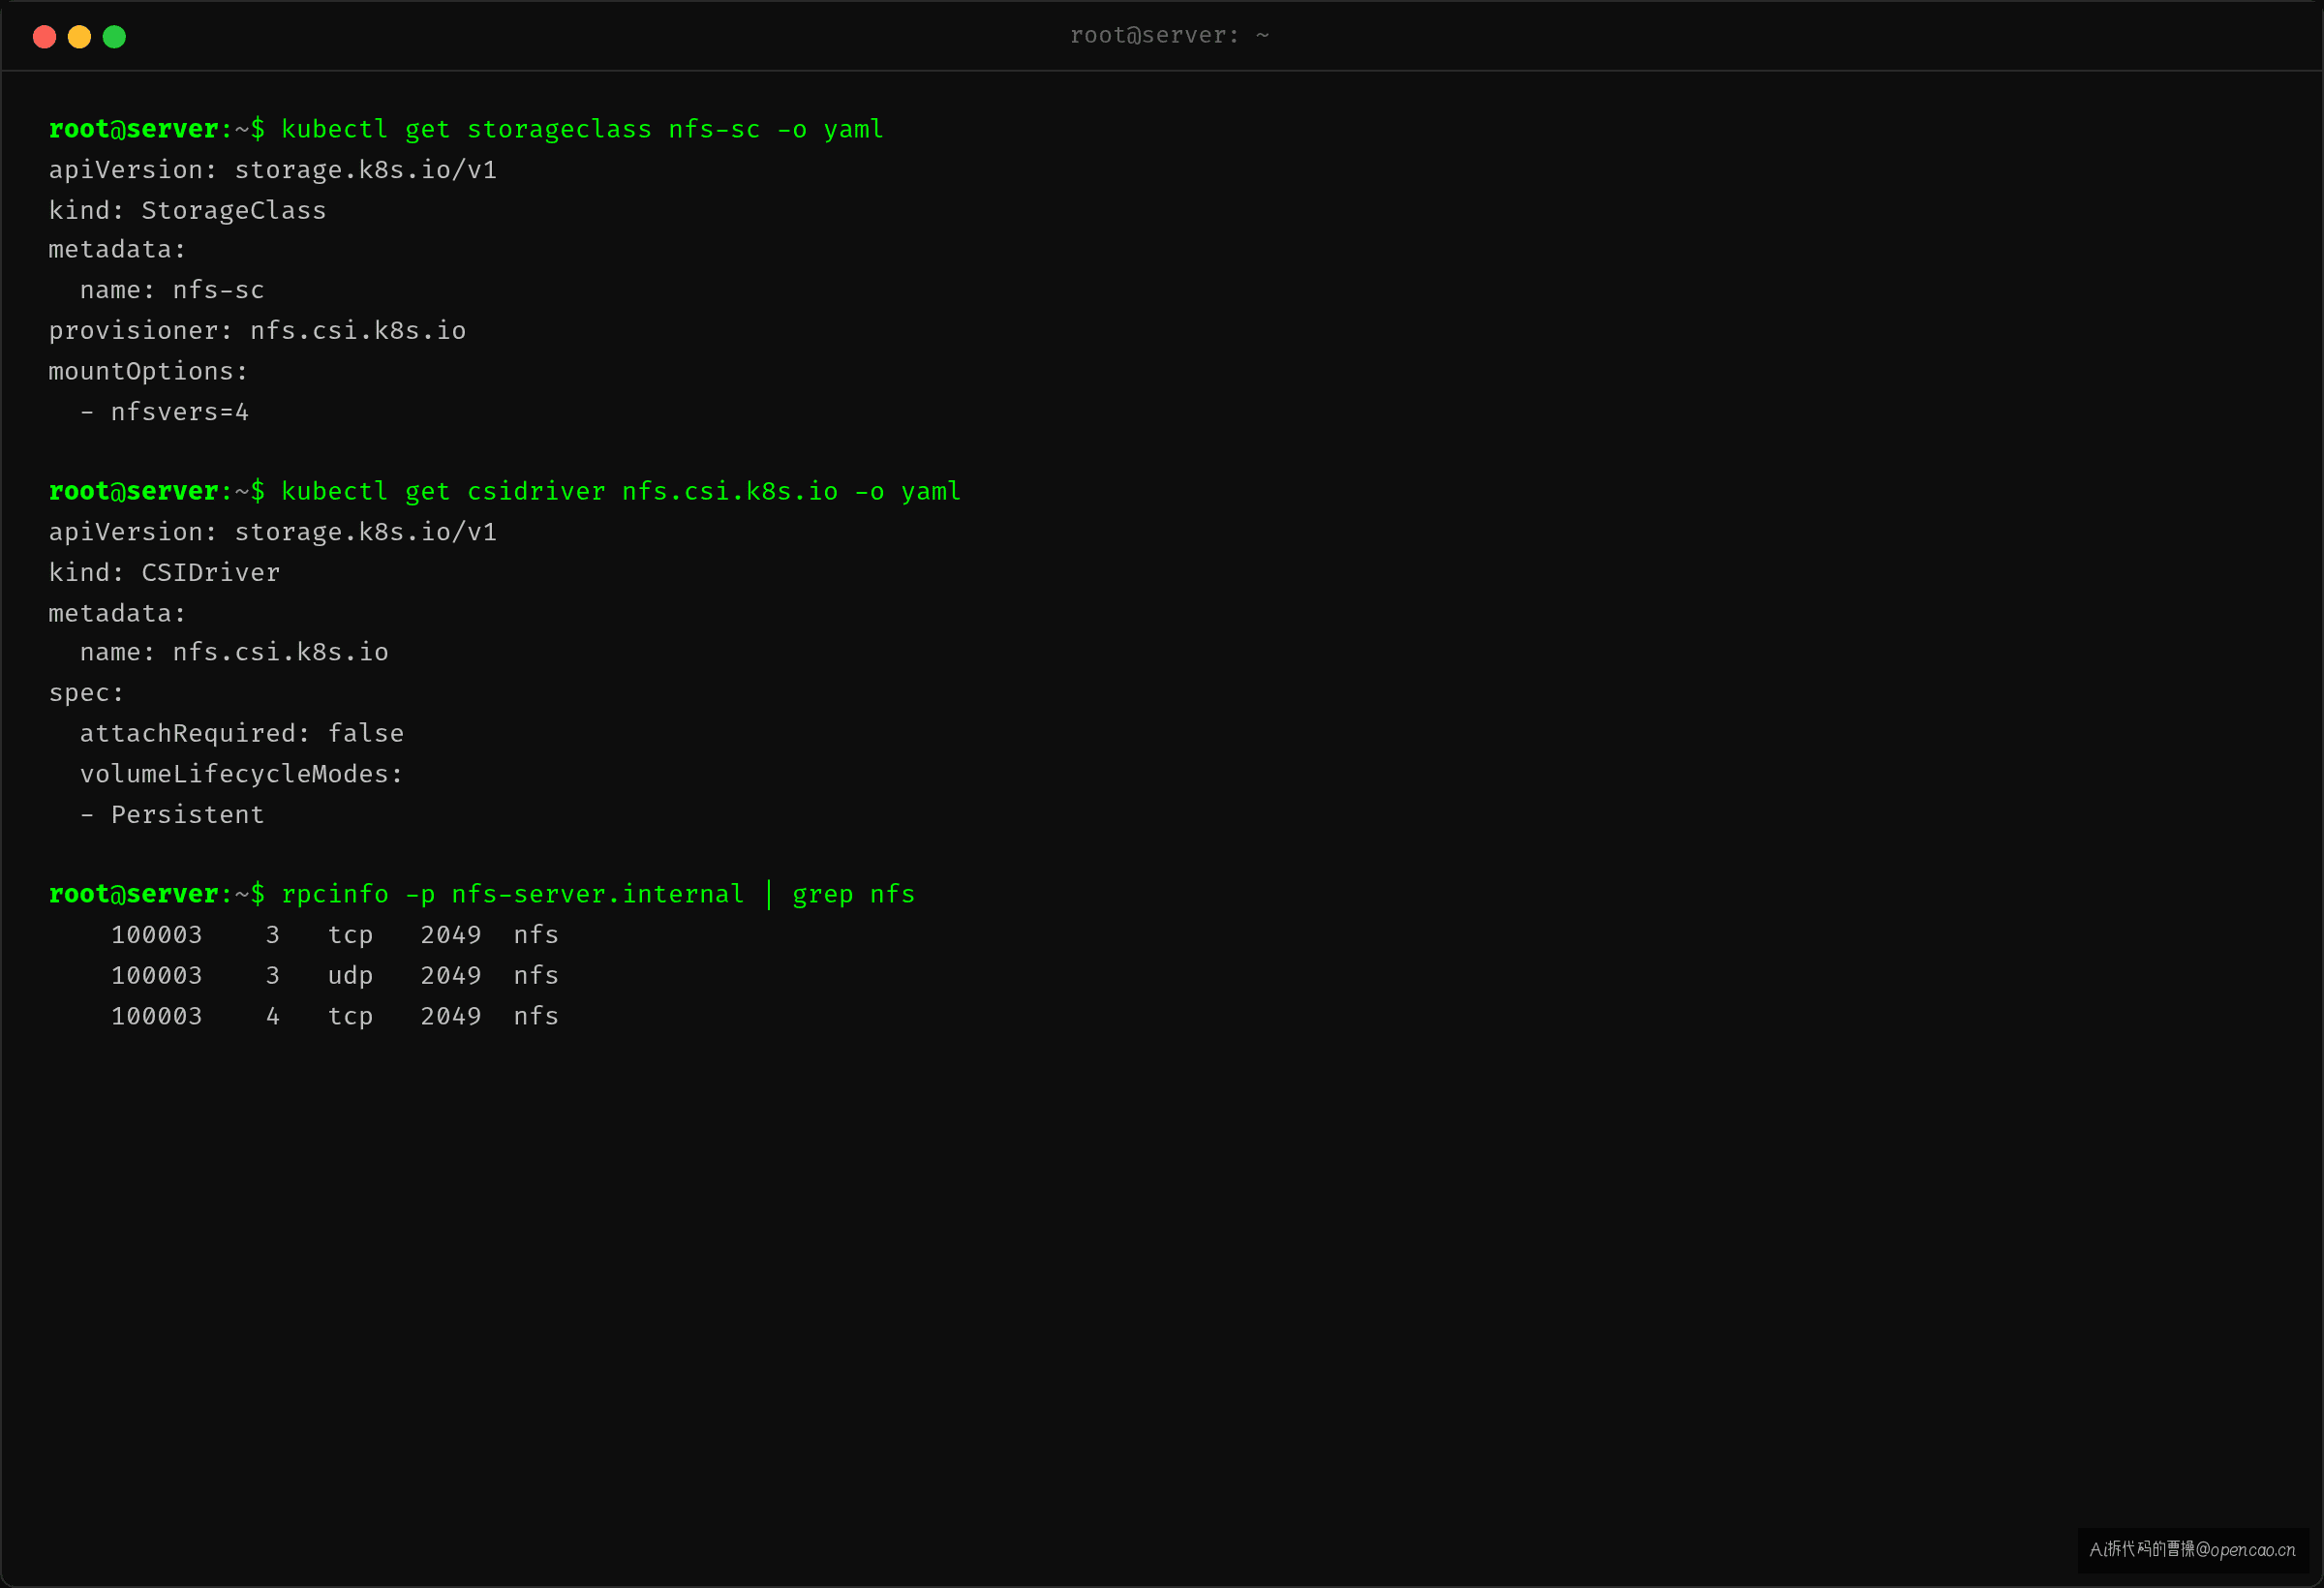This screenshot has height=1588, width=2324.
Task: Click the 'metadata:' line under kind: StorageClass
Action: pos(117,249)
